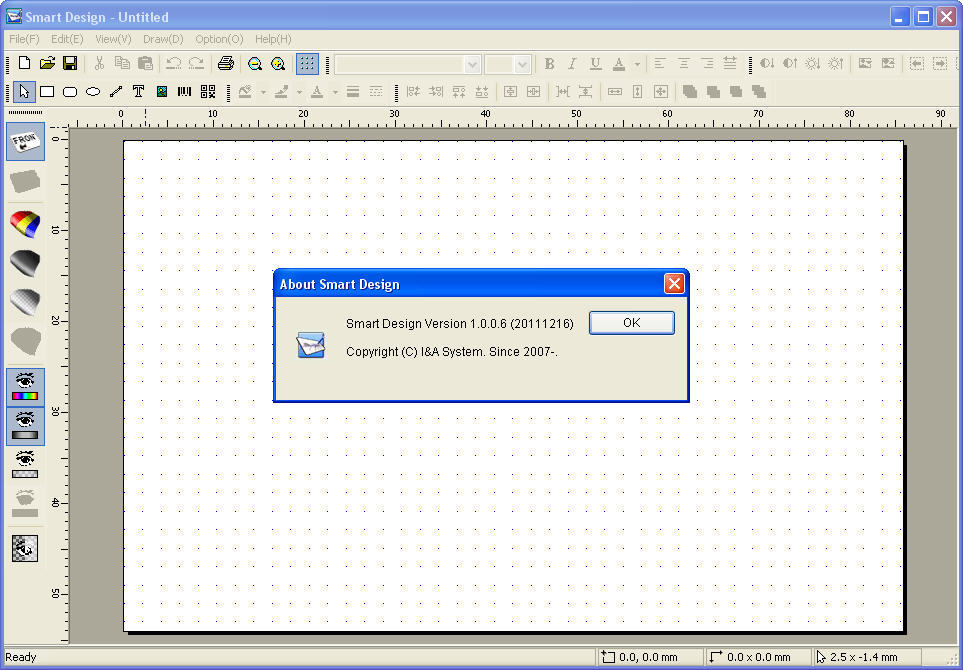
Task: Select the Rectangle drawing tool
Action: 47,92
